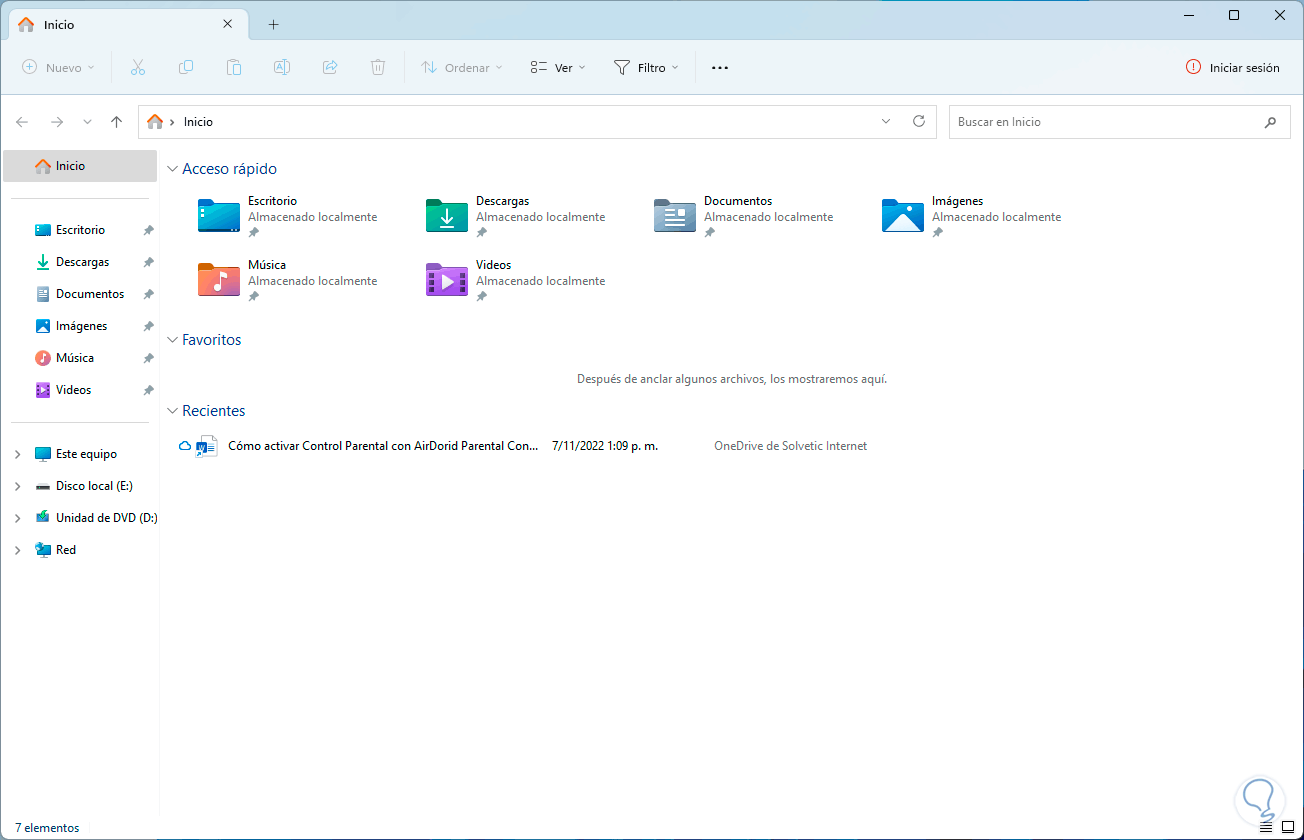The width and height of the screenshot is (1304, 840).
Task: Click the Share icon
Action: tap(330, 67)
